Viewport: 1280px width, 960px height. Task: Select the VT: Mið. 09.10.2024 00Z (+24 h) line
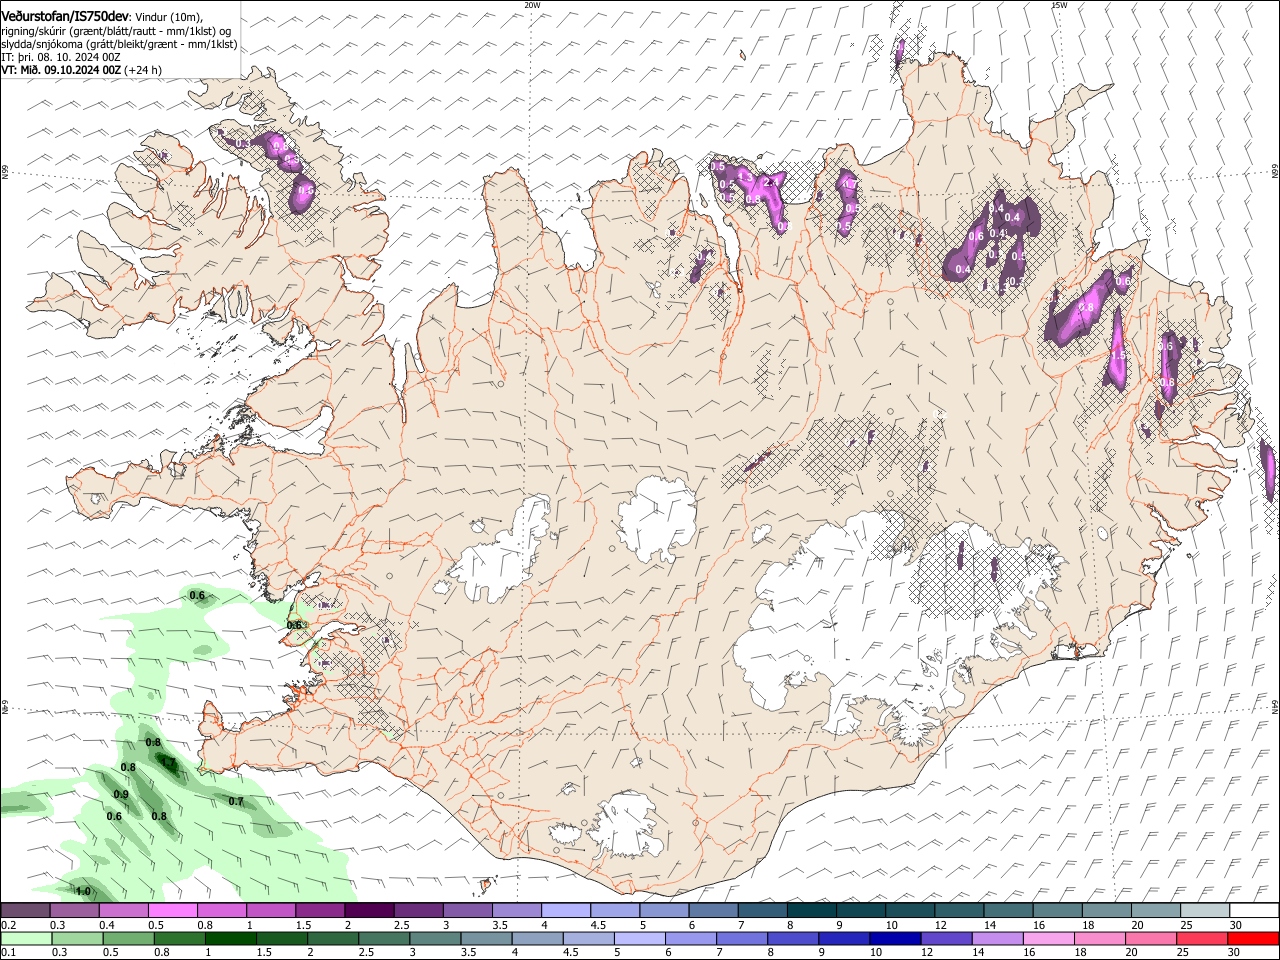82,70
